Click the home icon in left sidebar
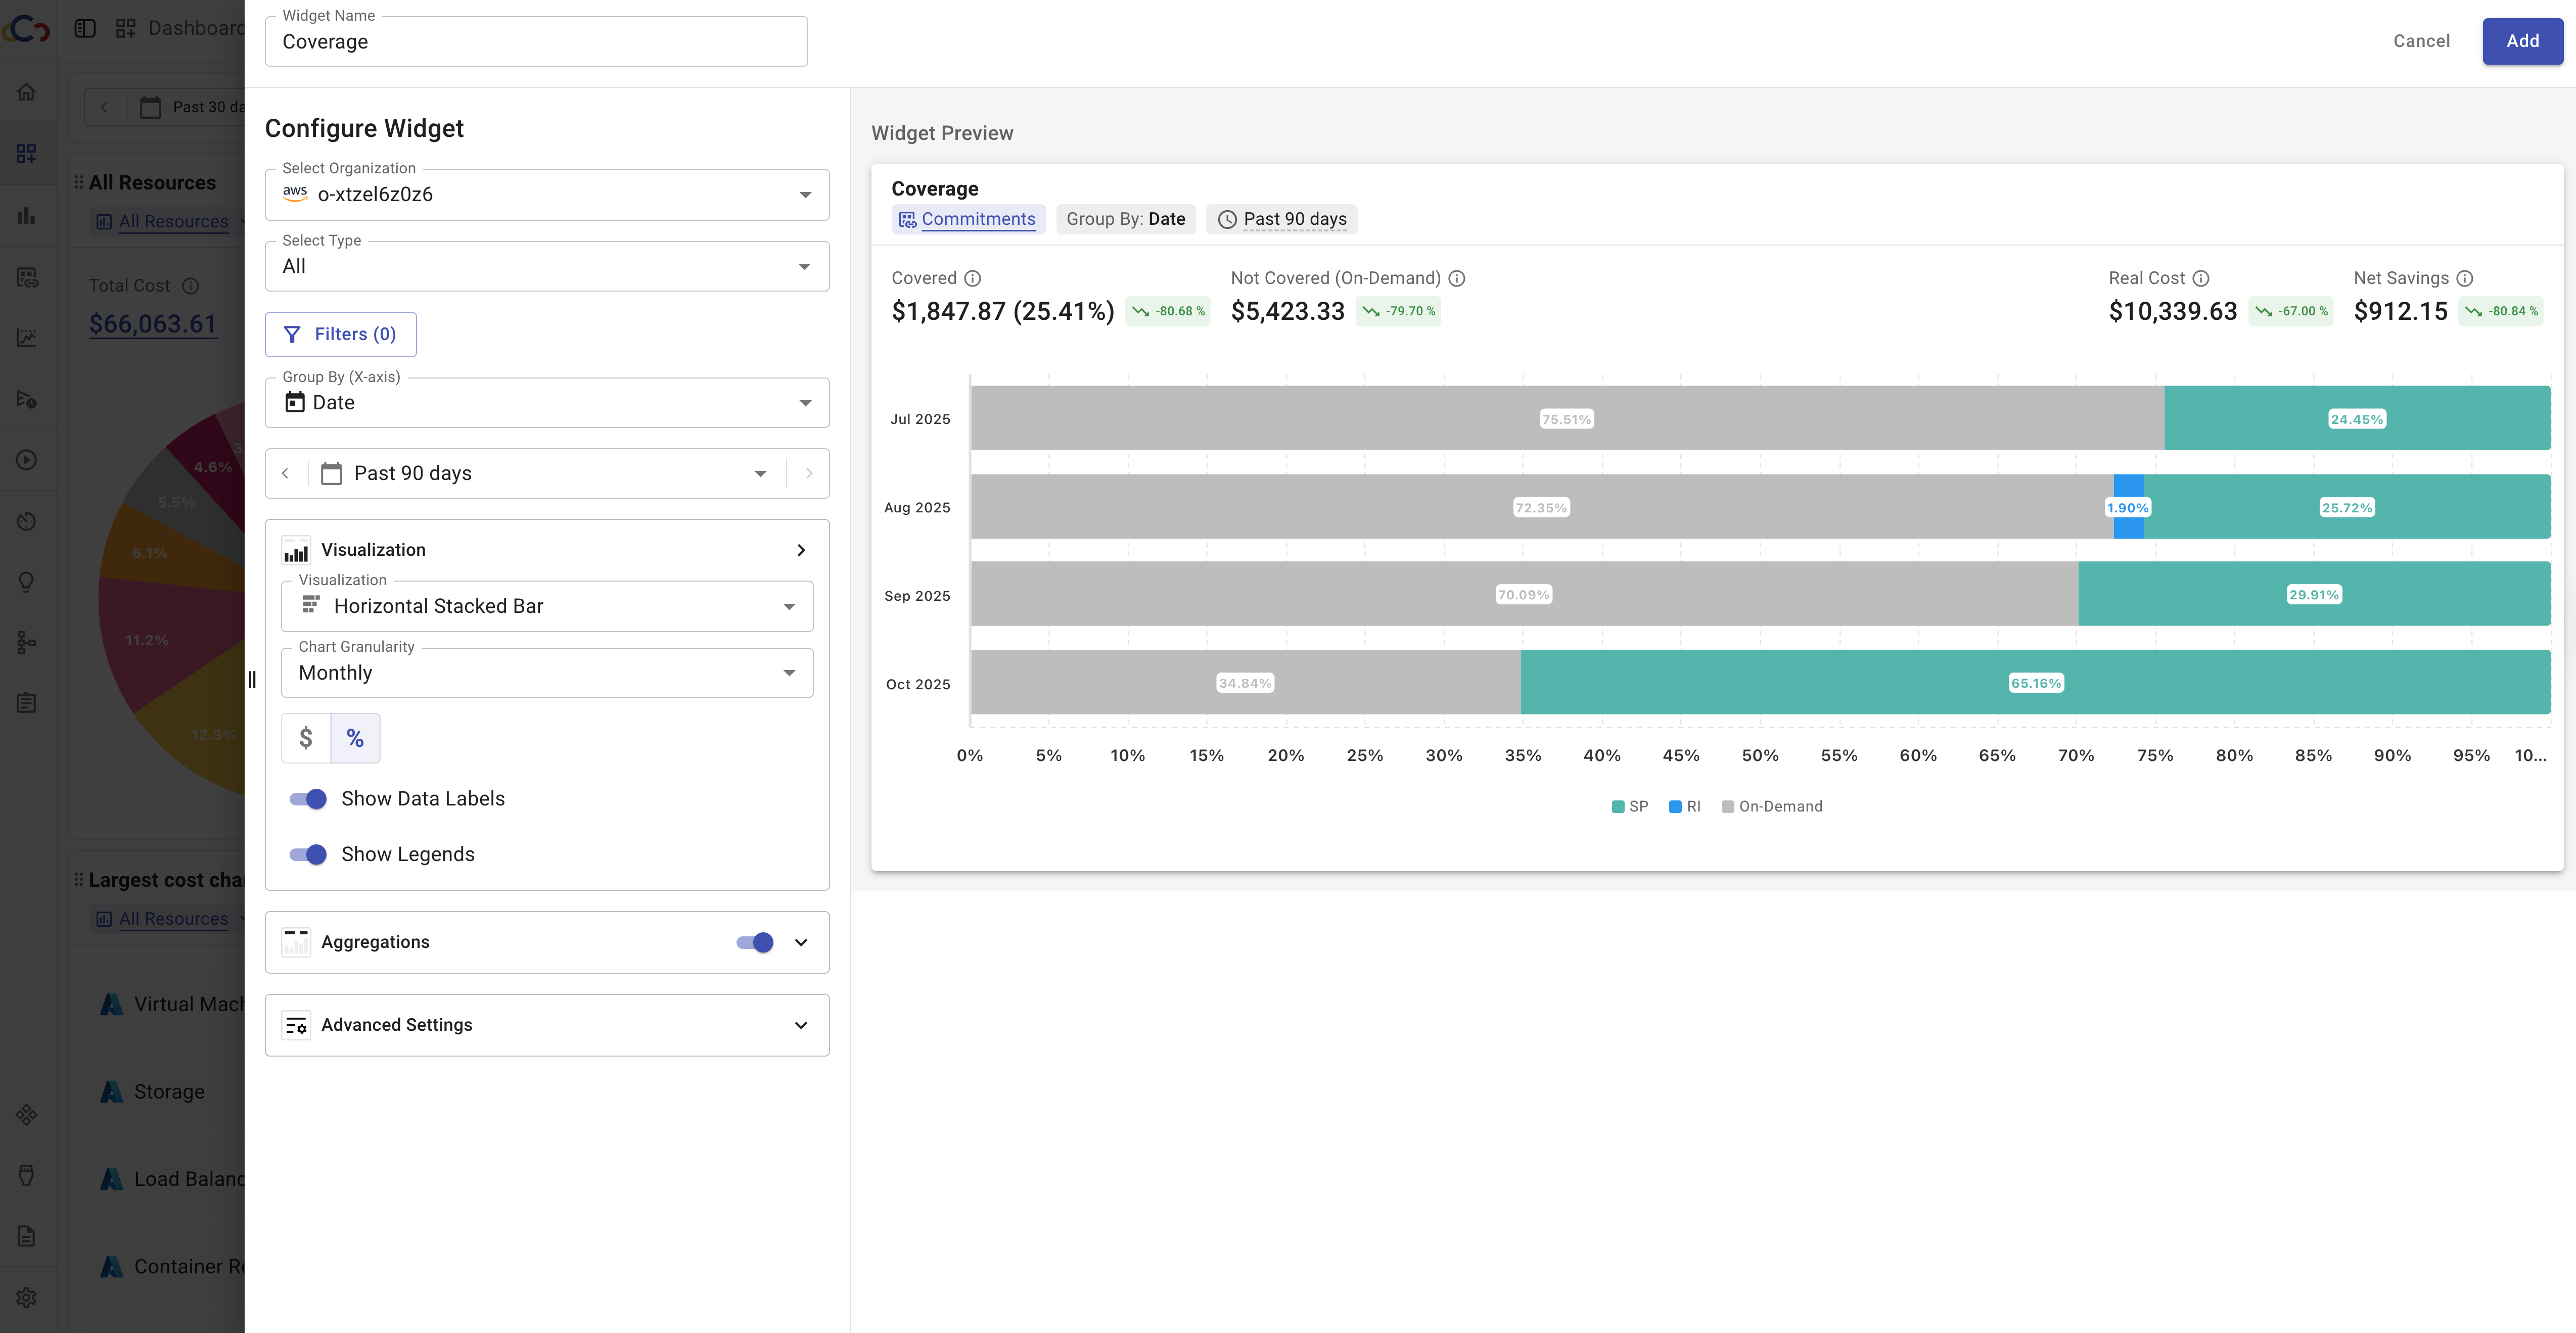The width and height of the screenshot is (2576, 1333). point(27,92)
